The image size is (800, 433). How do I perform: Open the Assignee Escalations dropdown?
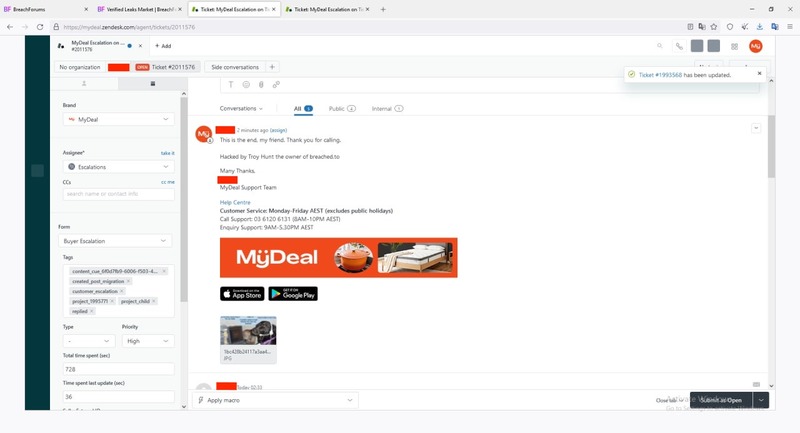[x=118, y=167]
